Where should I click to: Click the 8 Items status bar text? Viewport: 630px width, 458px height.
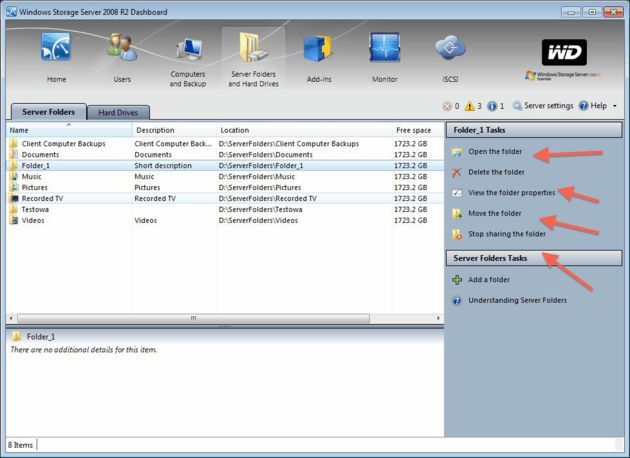(20, 445)
